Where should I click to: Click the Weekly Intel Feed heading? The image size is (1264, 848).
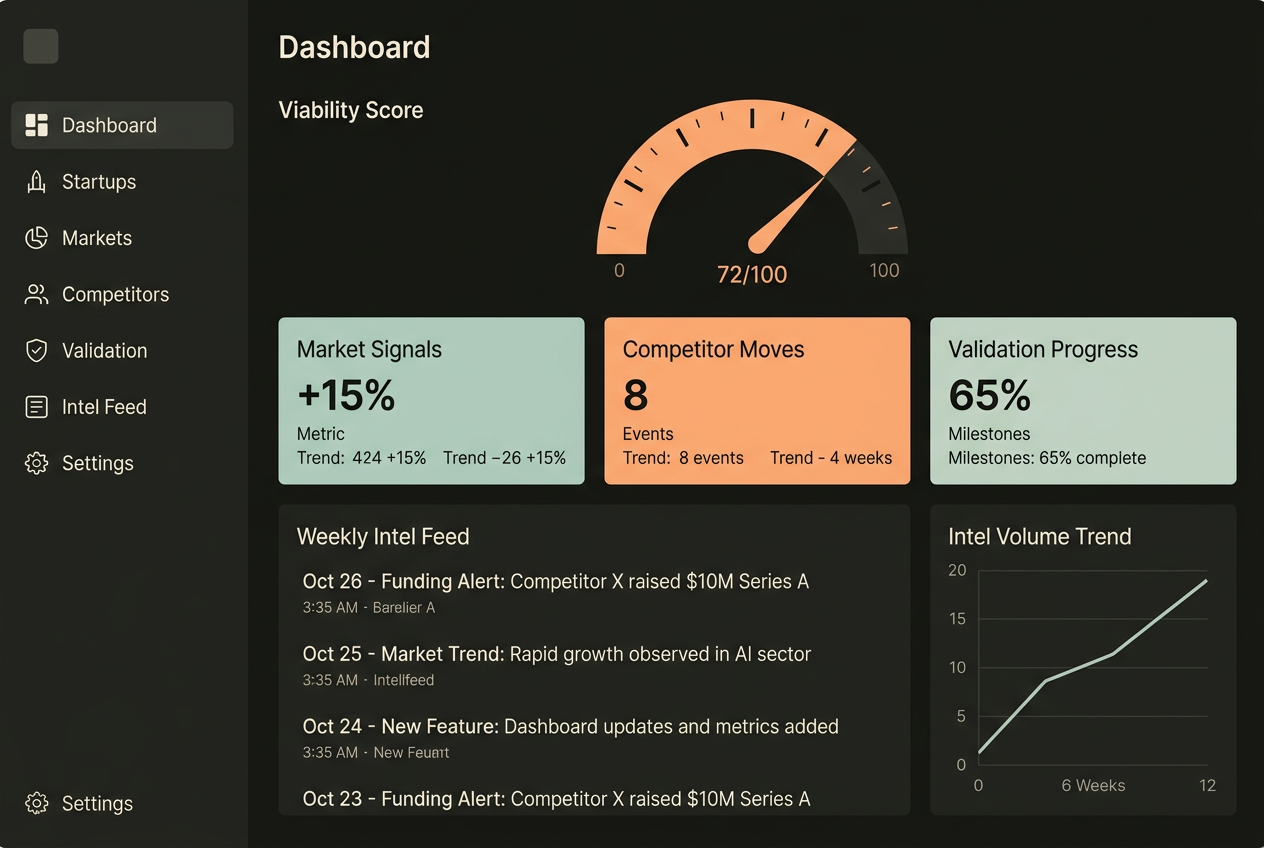point(383,537)
